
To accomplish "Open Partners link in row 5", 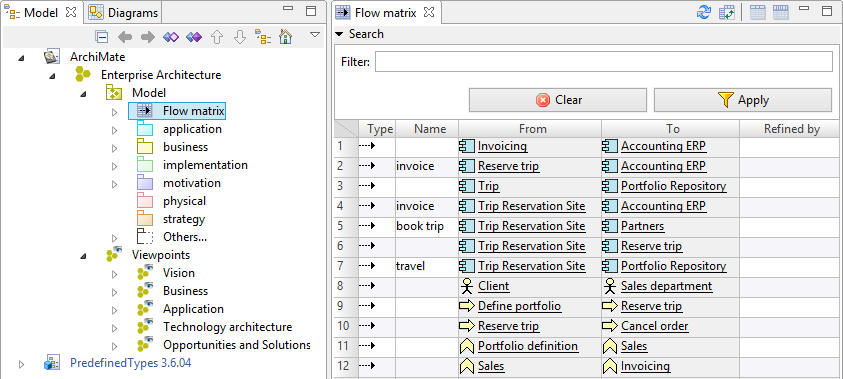I will 642,226.
